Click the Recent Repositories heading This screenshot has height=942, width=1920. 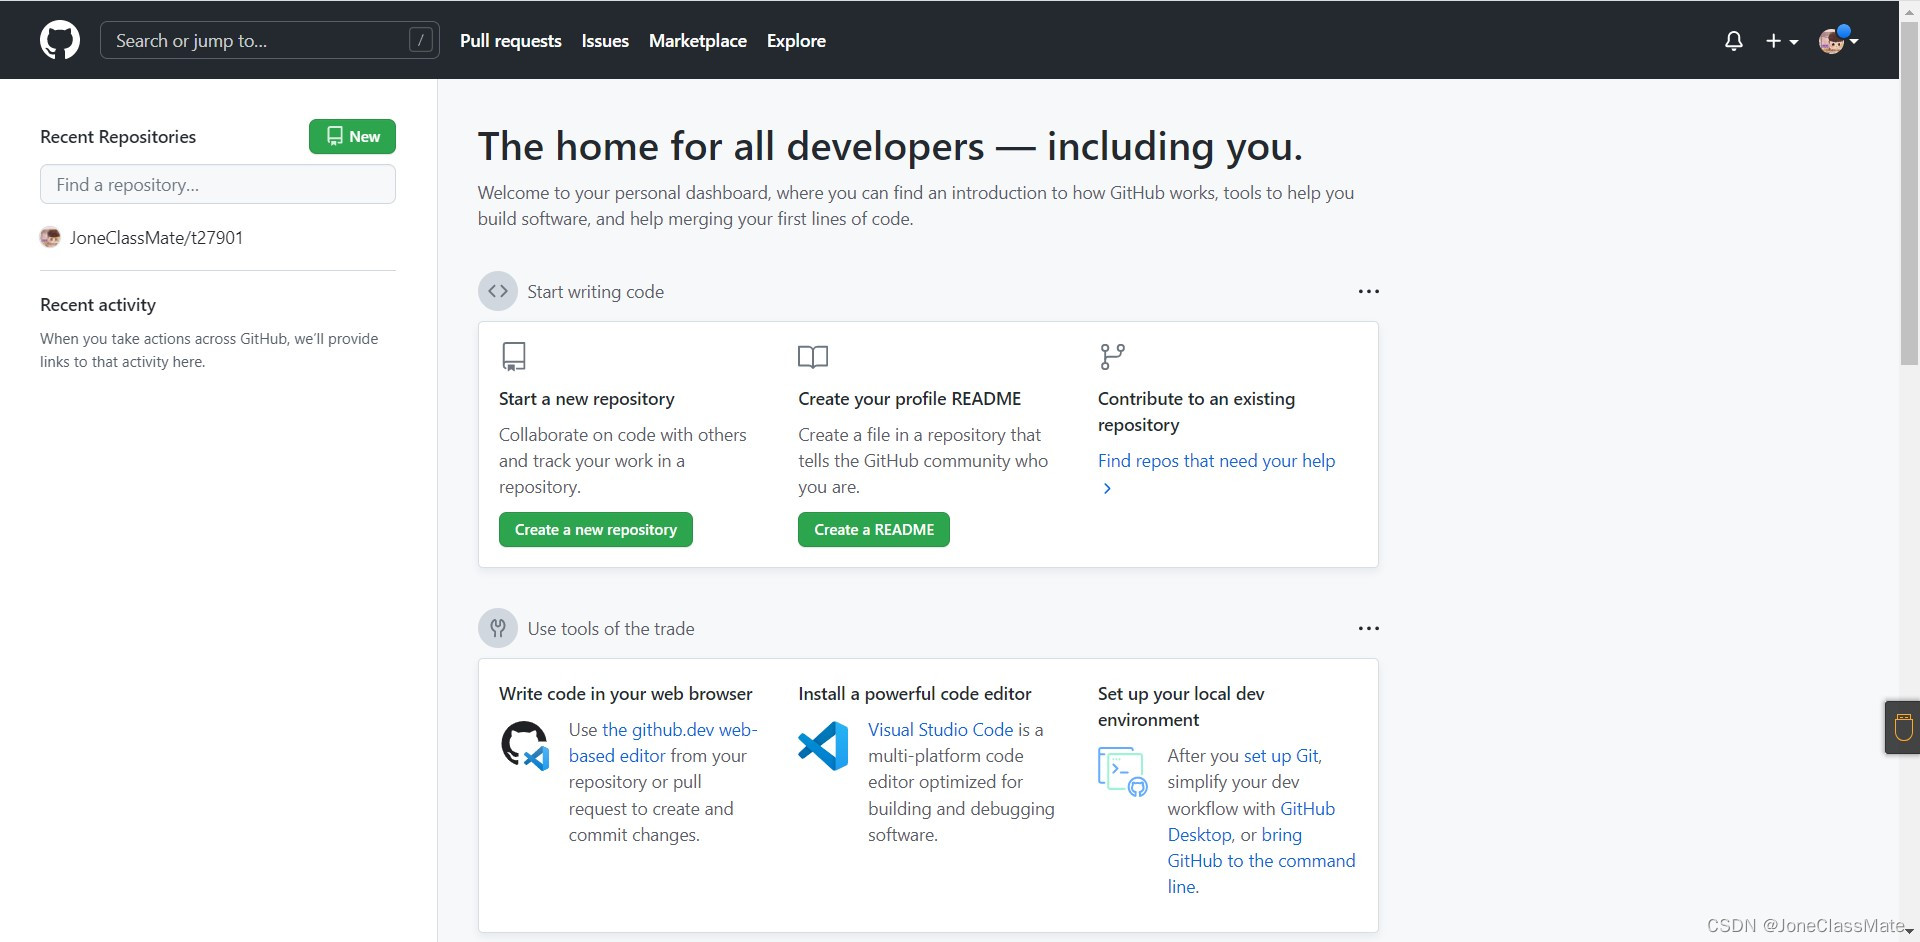tap(118, 137)
